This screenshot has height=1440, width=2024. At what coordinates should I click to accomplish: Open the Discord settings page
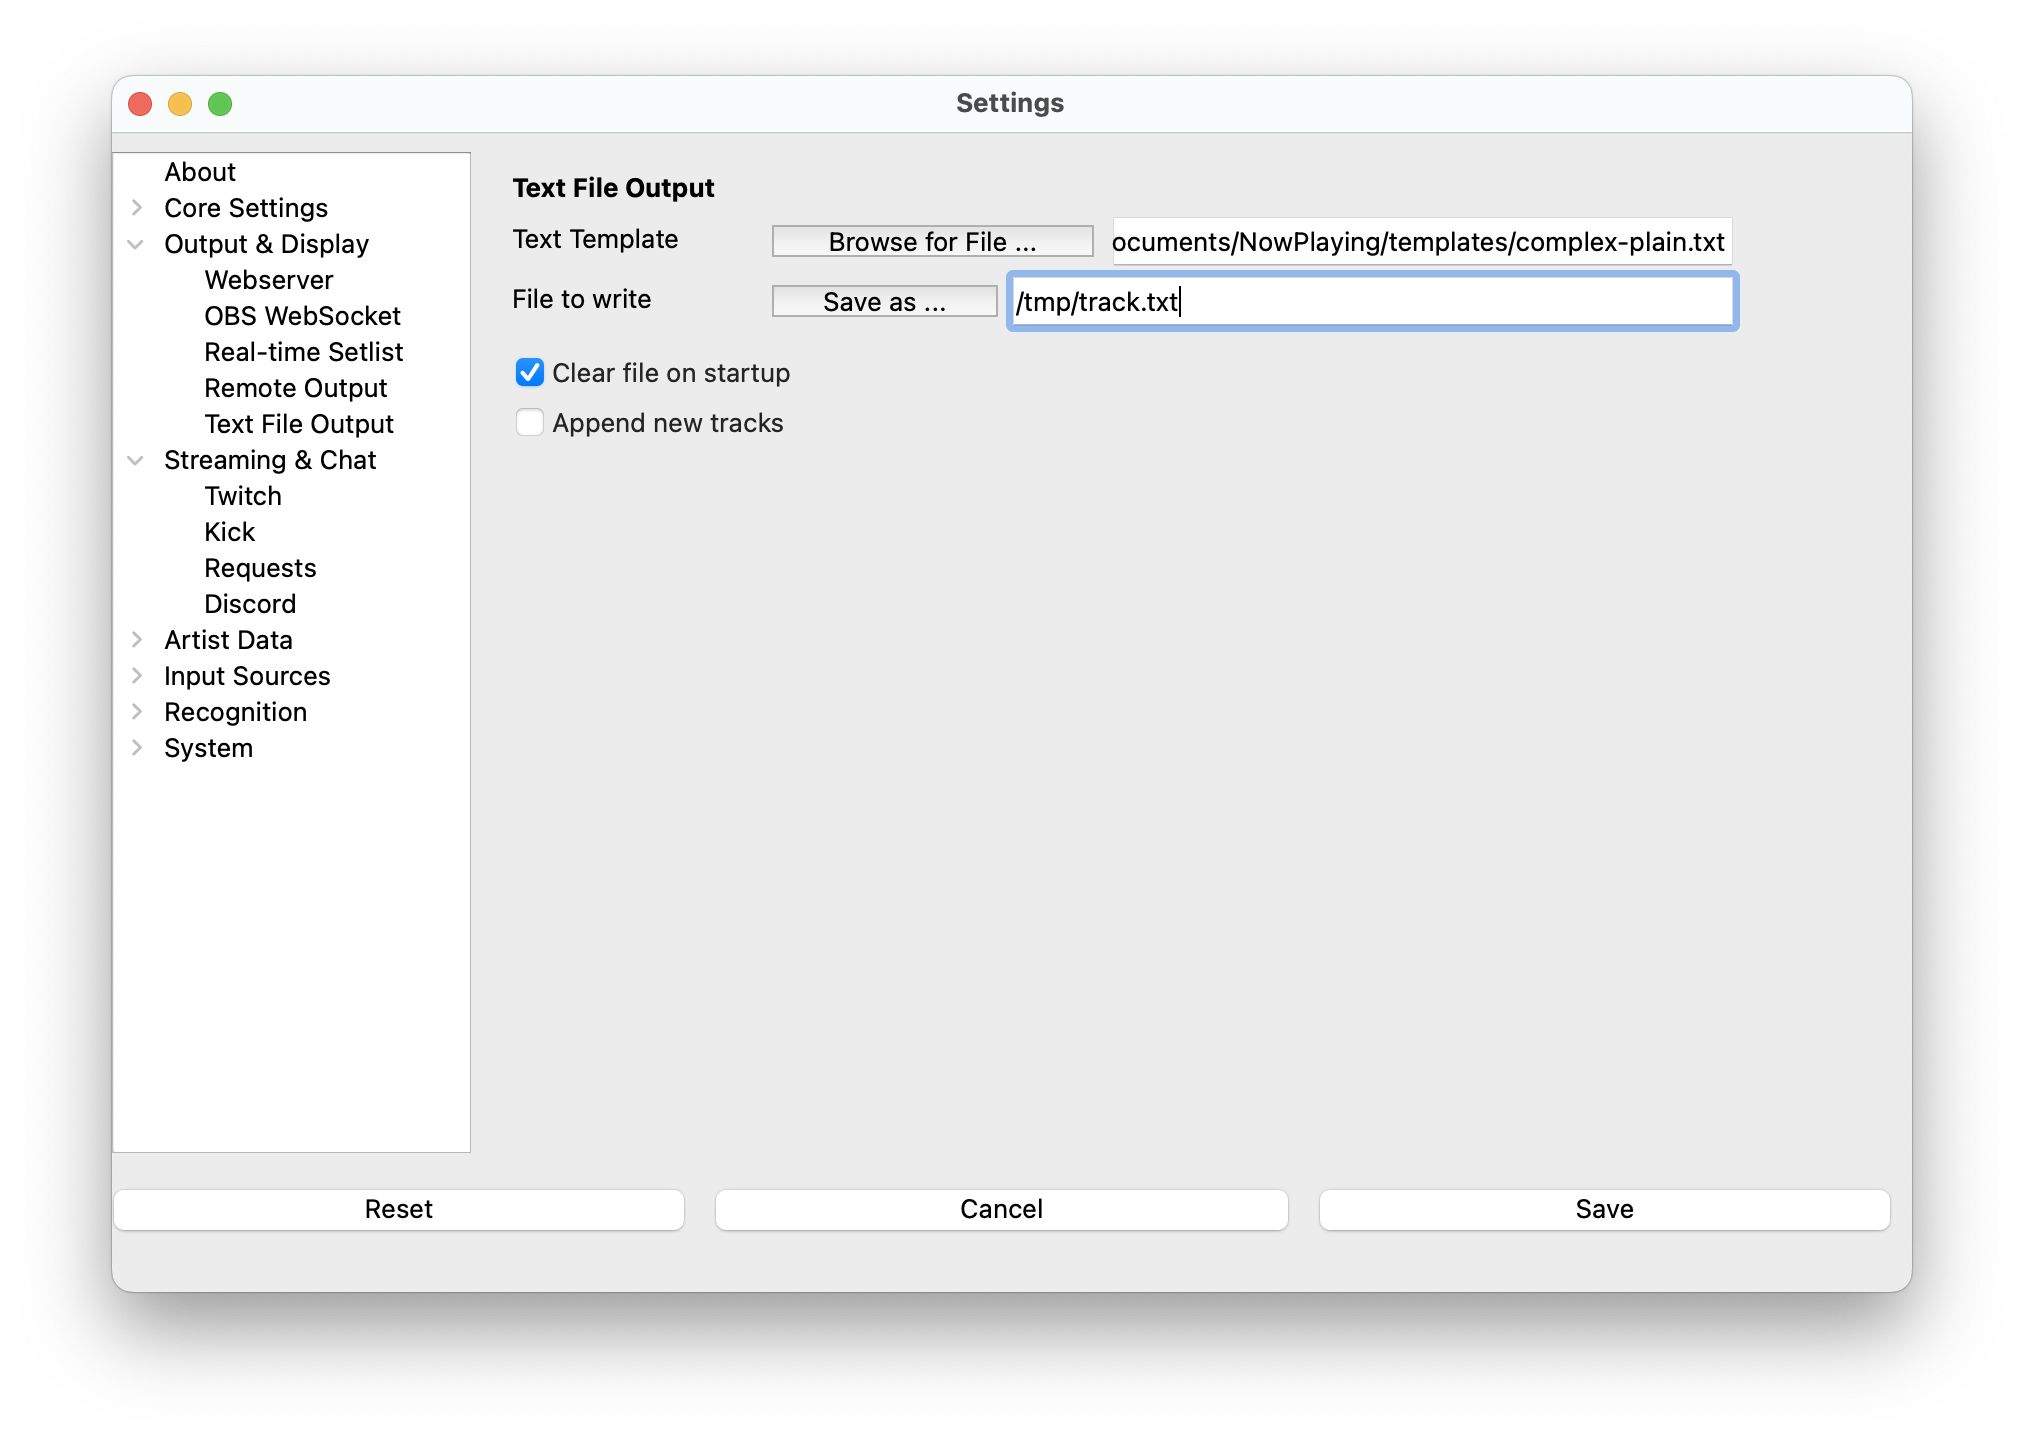(x=250, y=603)
